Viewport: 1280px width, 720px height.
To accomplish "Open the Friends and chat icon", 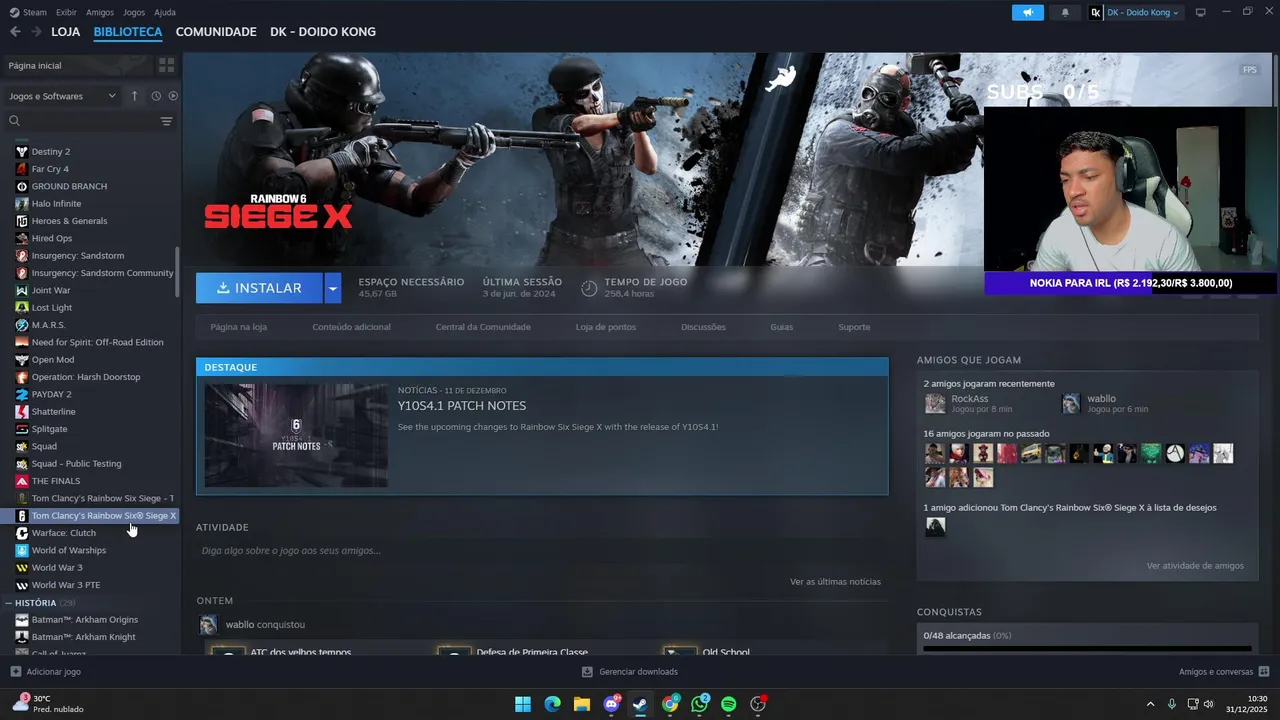I will 1264,672.
